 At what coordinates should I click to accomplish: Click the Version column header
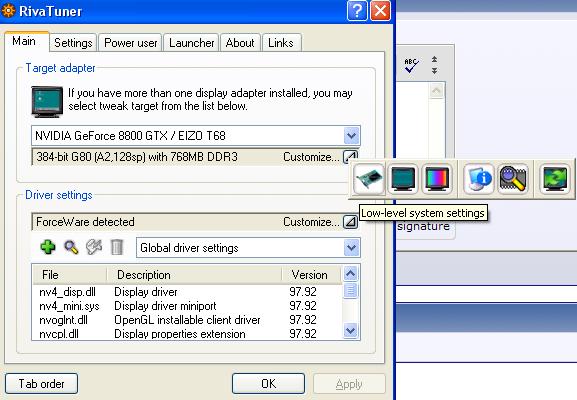point(312,275)
